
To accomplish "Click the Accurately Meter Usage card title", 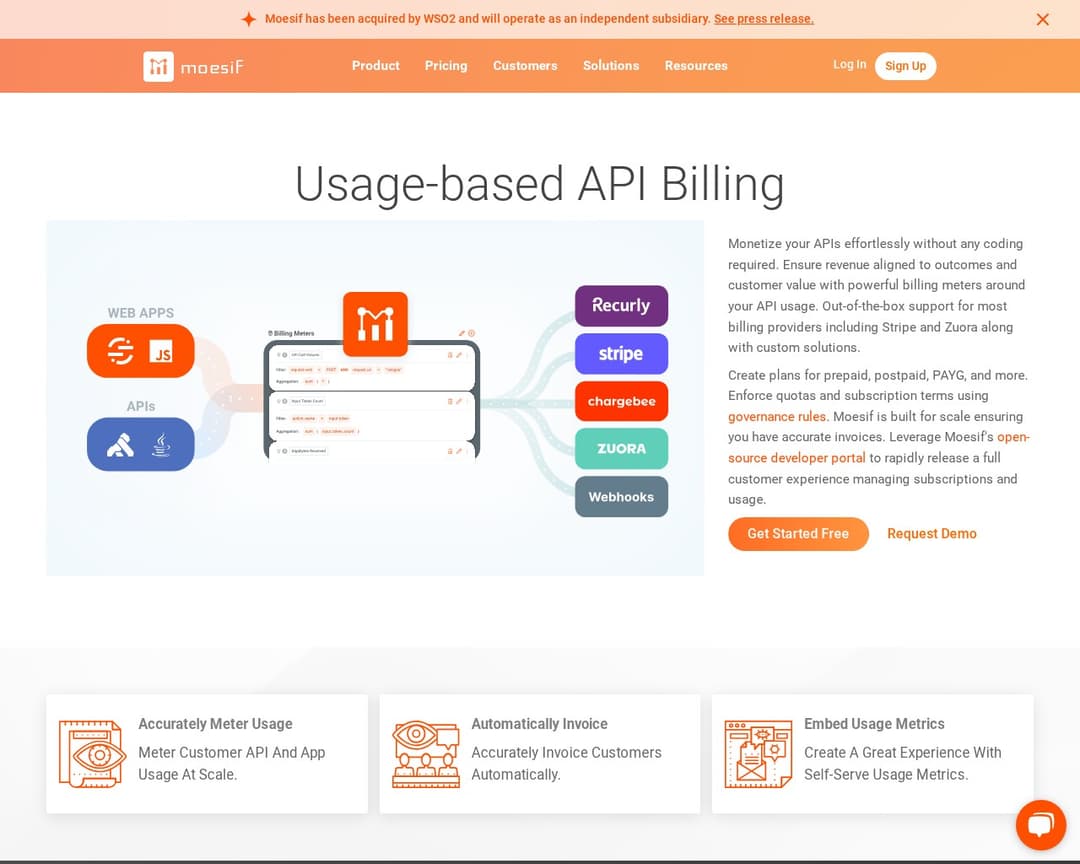I will 216,723.
